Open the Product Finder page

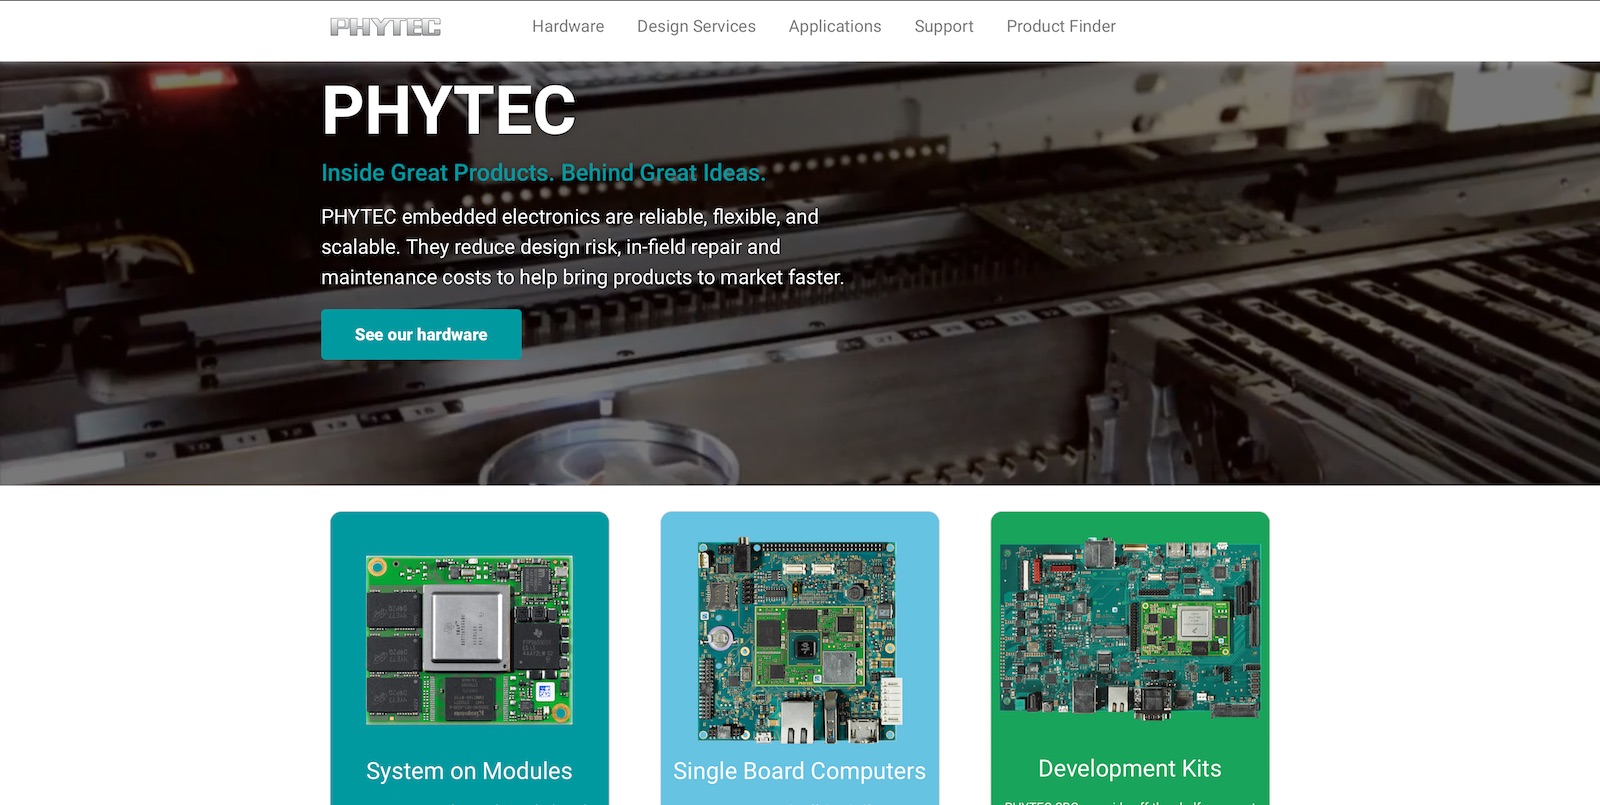1061,27
